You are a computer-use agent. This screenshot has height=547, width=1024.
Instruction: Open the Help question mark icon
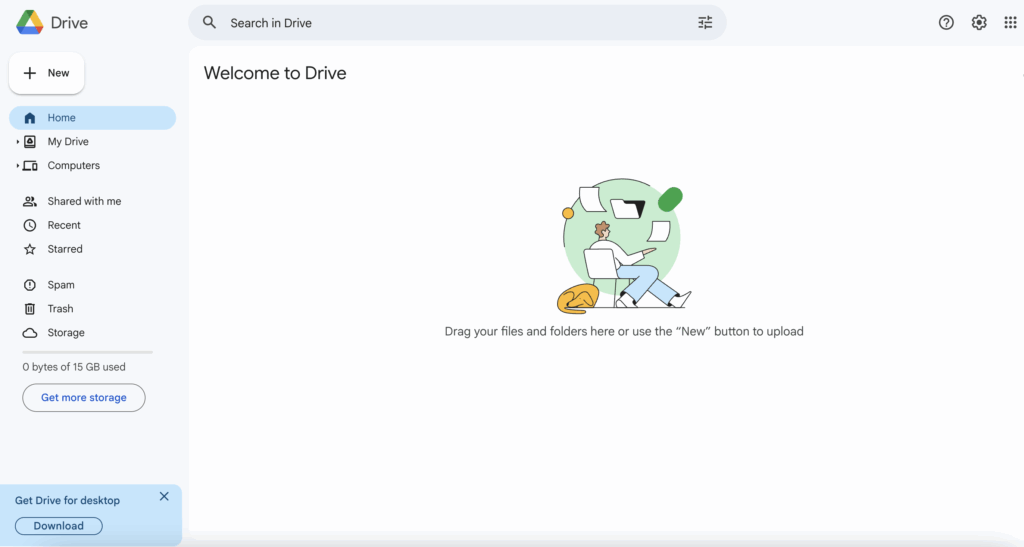(946, 23)
